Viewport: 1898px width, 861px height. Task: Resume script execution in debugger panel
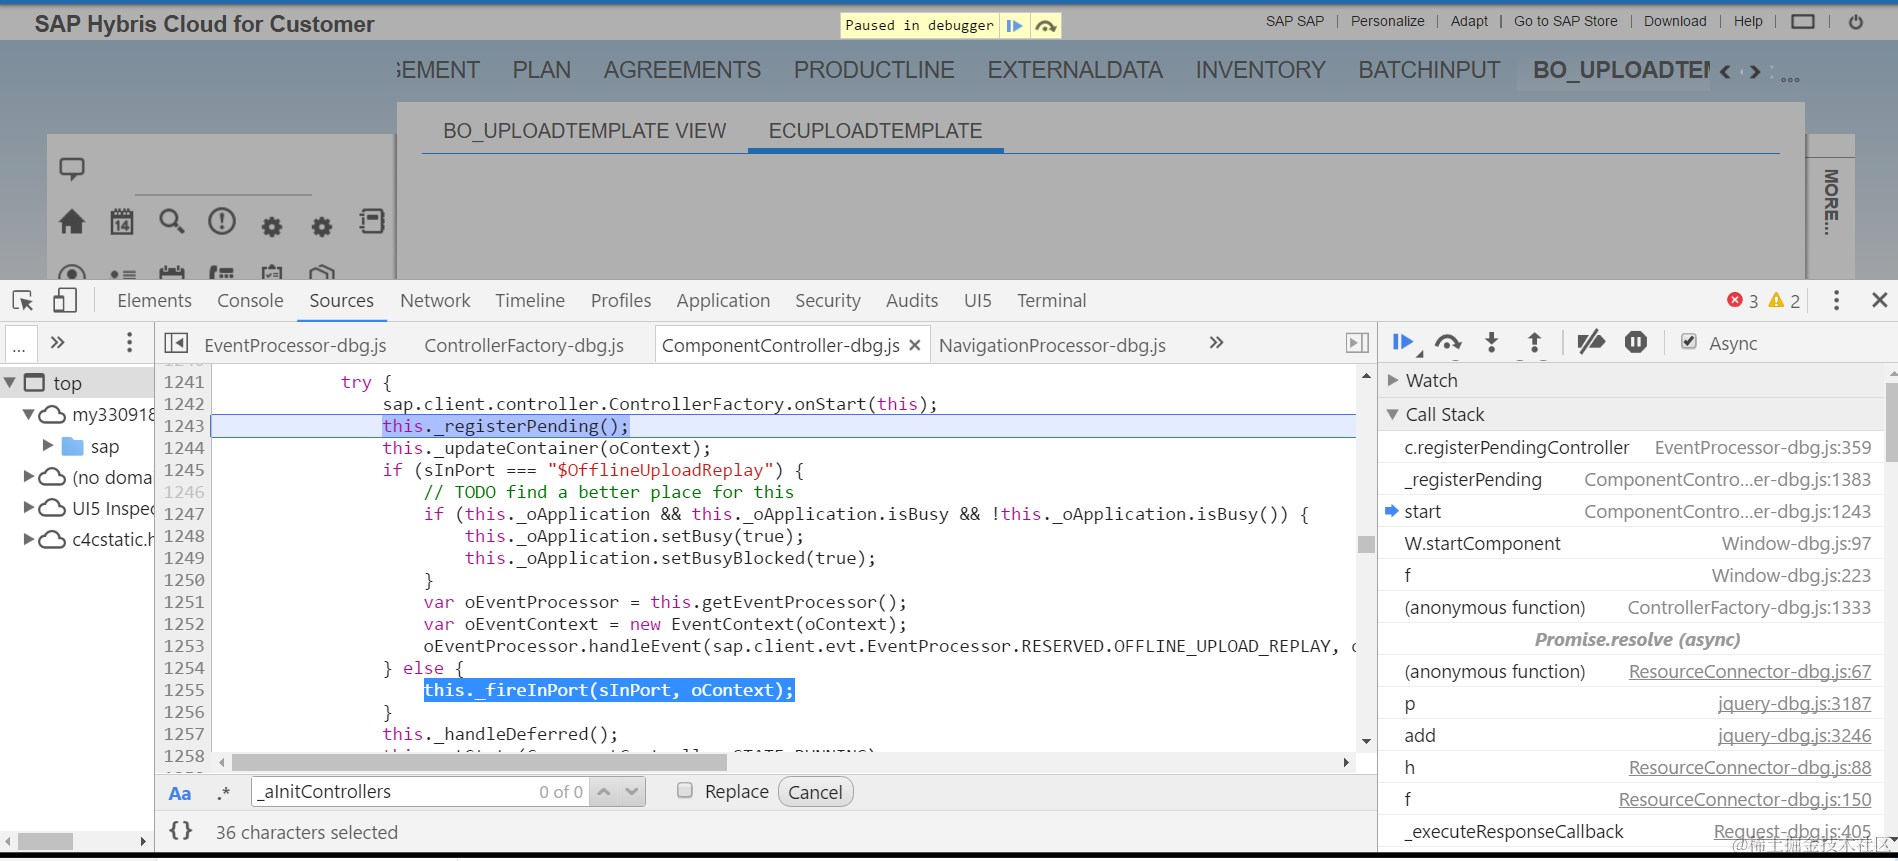1404,343
